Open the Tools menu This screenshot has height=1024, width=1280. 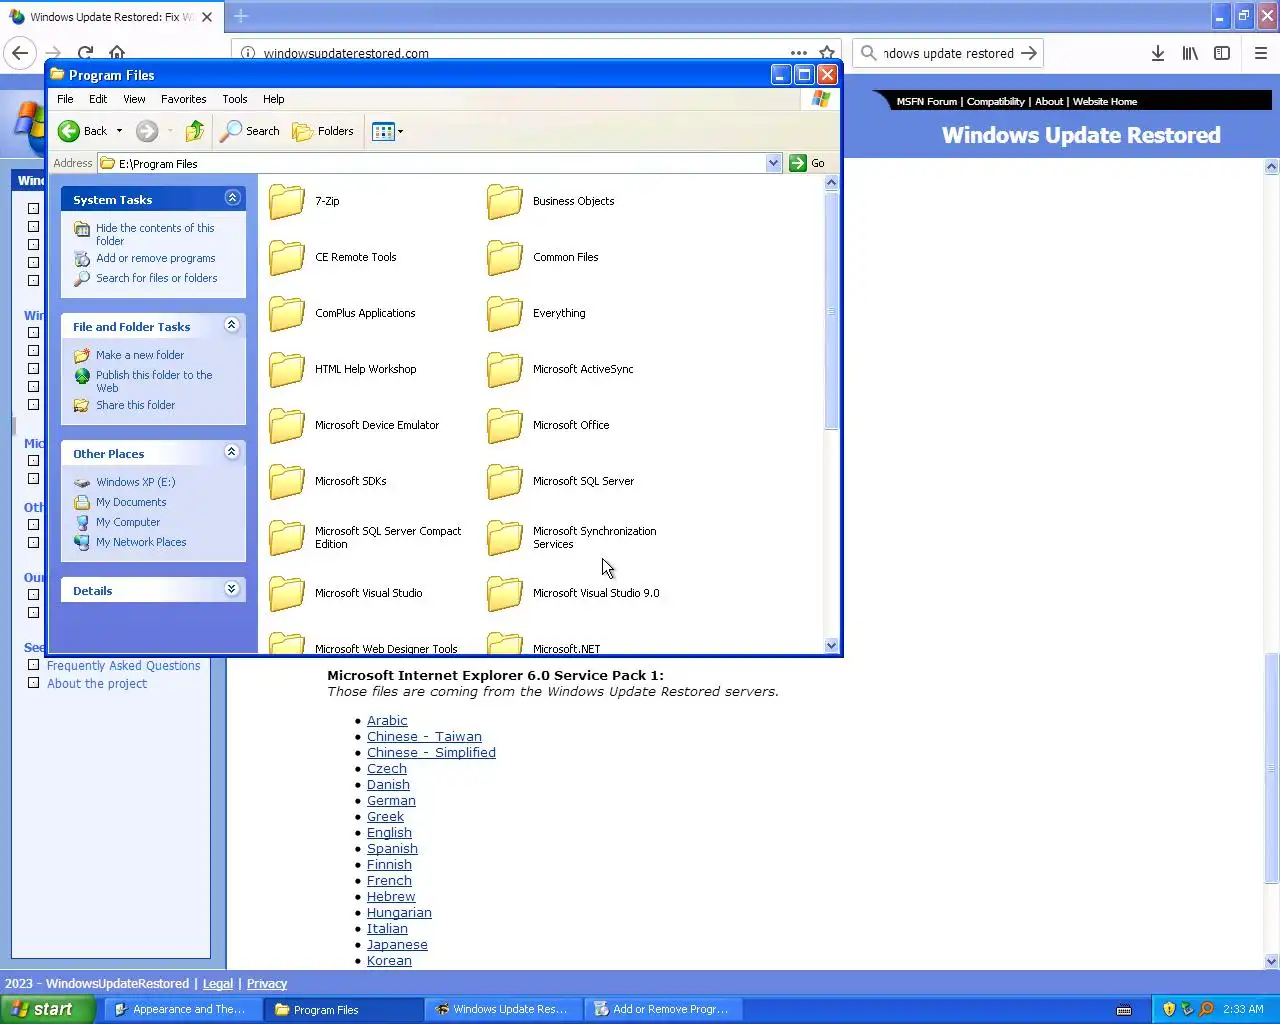point(235,99)
